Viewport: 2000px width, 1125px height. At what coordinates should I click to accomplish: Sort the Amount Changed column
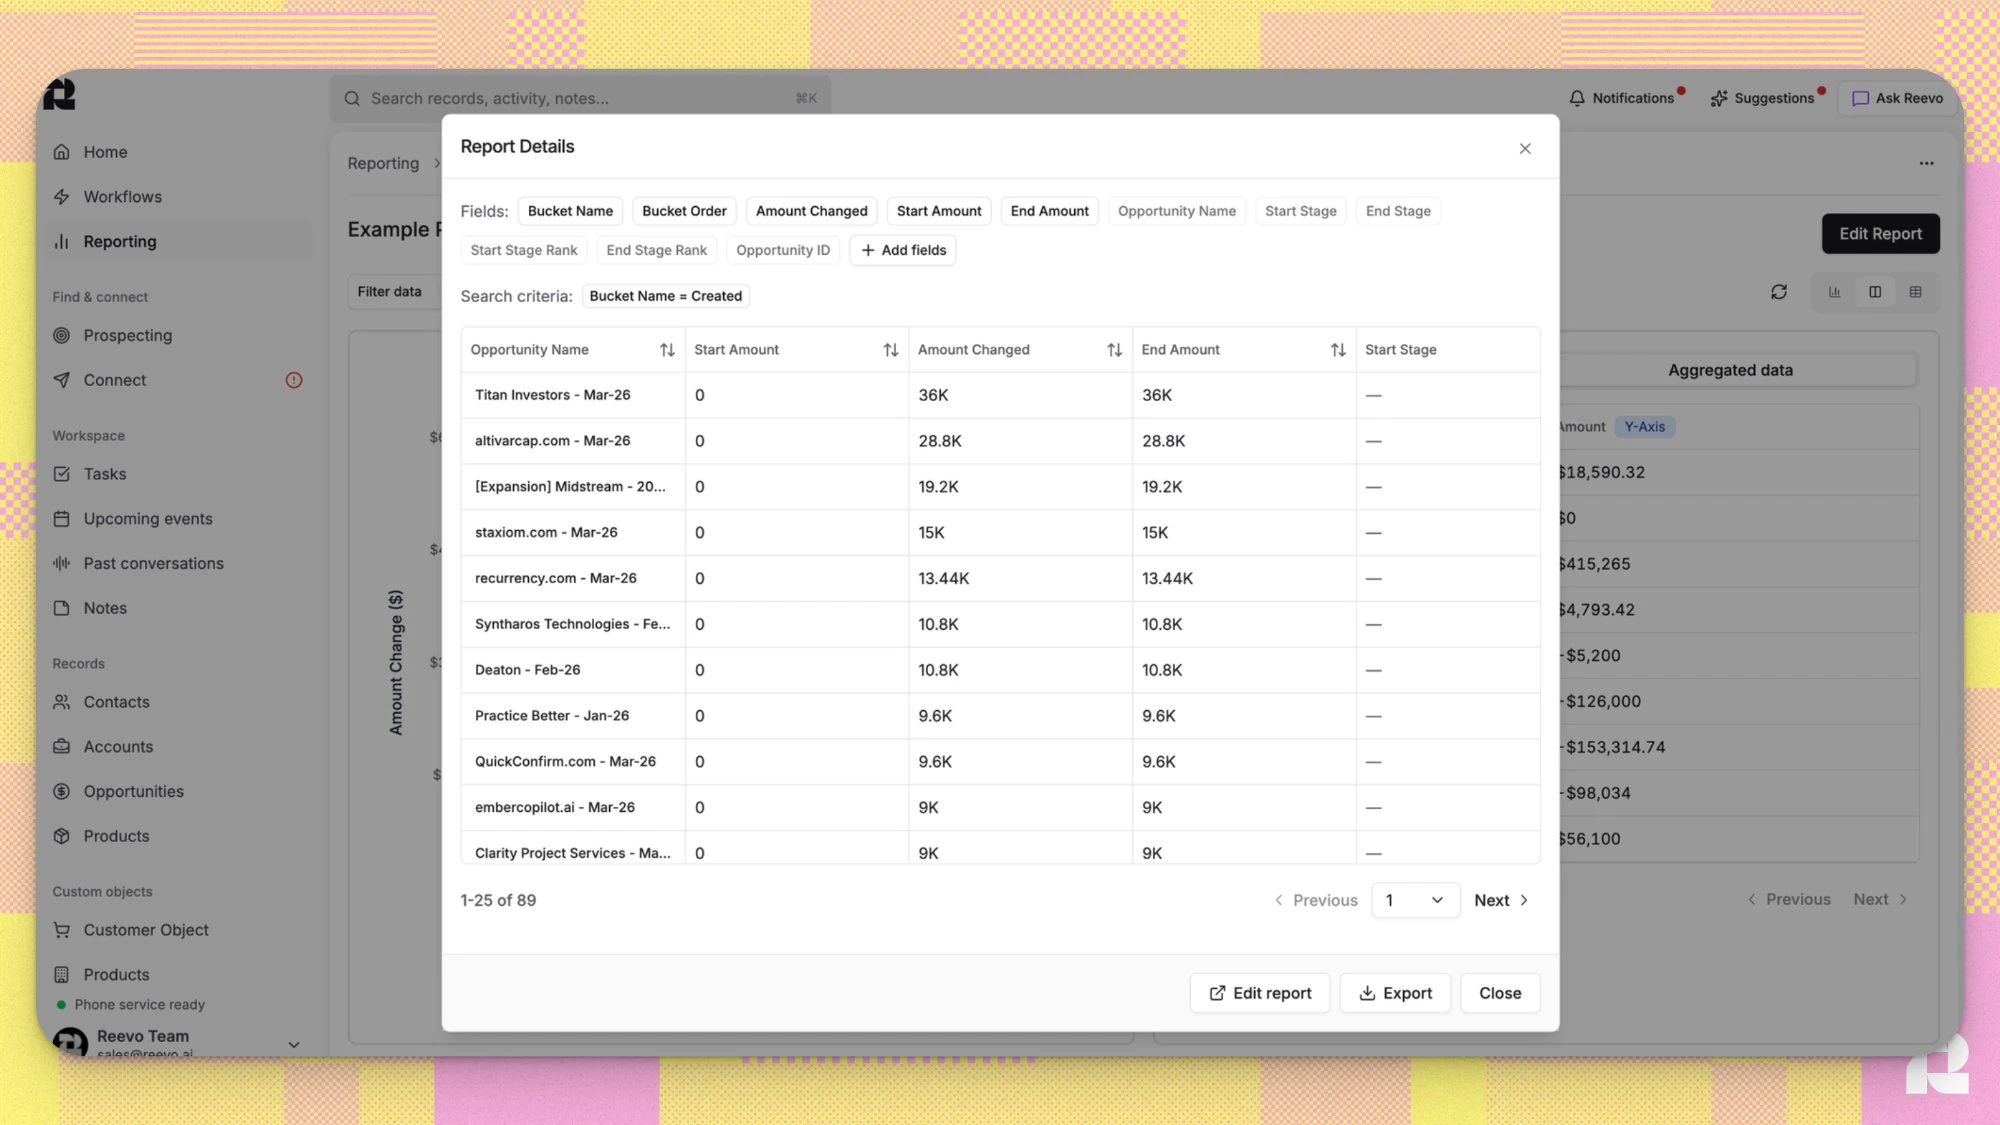click(x=1114, y=350)
